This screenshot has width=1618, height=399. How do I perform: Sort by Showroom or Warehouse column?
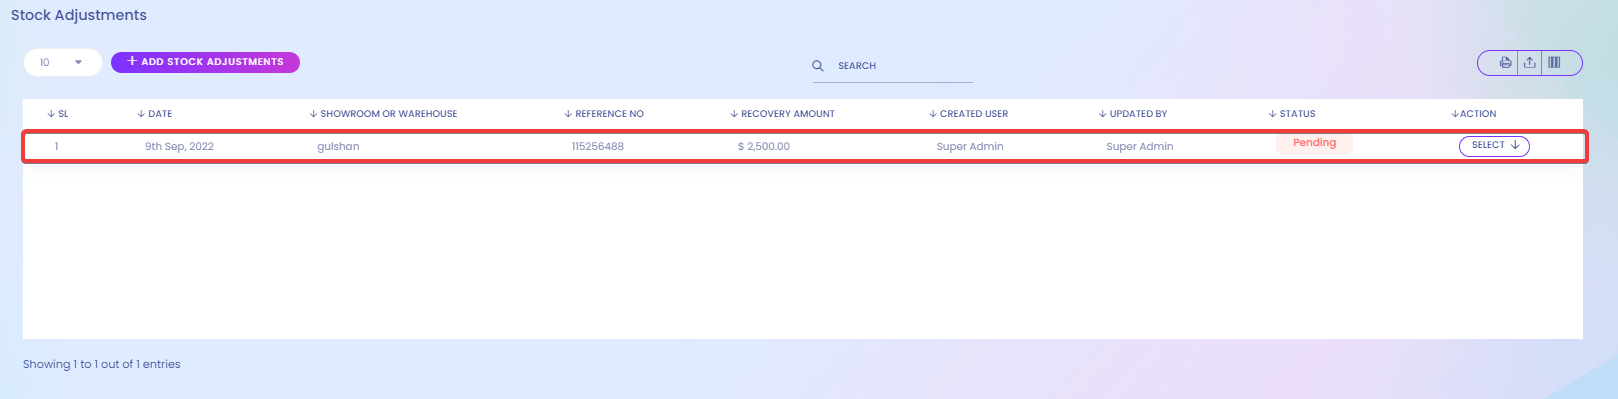[x=383, y=114]
